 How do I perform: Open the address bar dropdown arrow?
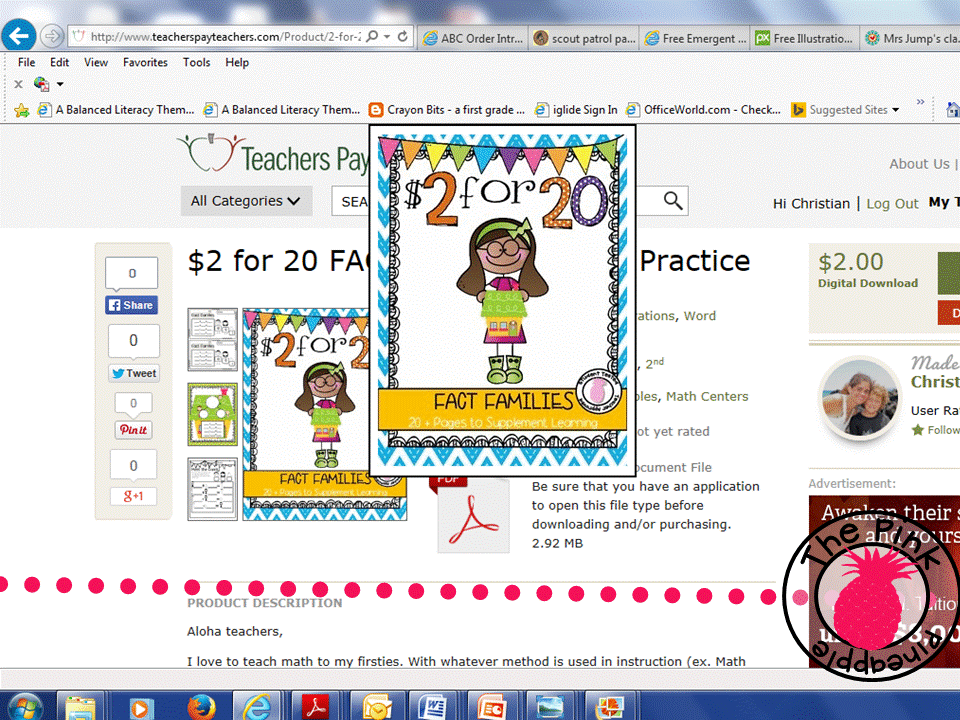387,37
